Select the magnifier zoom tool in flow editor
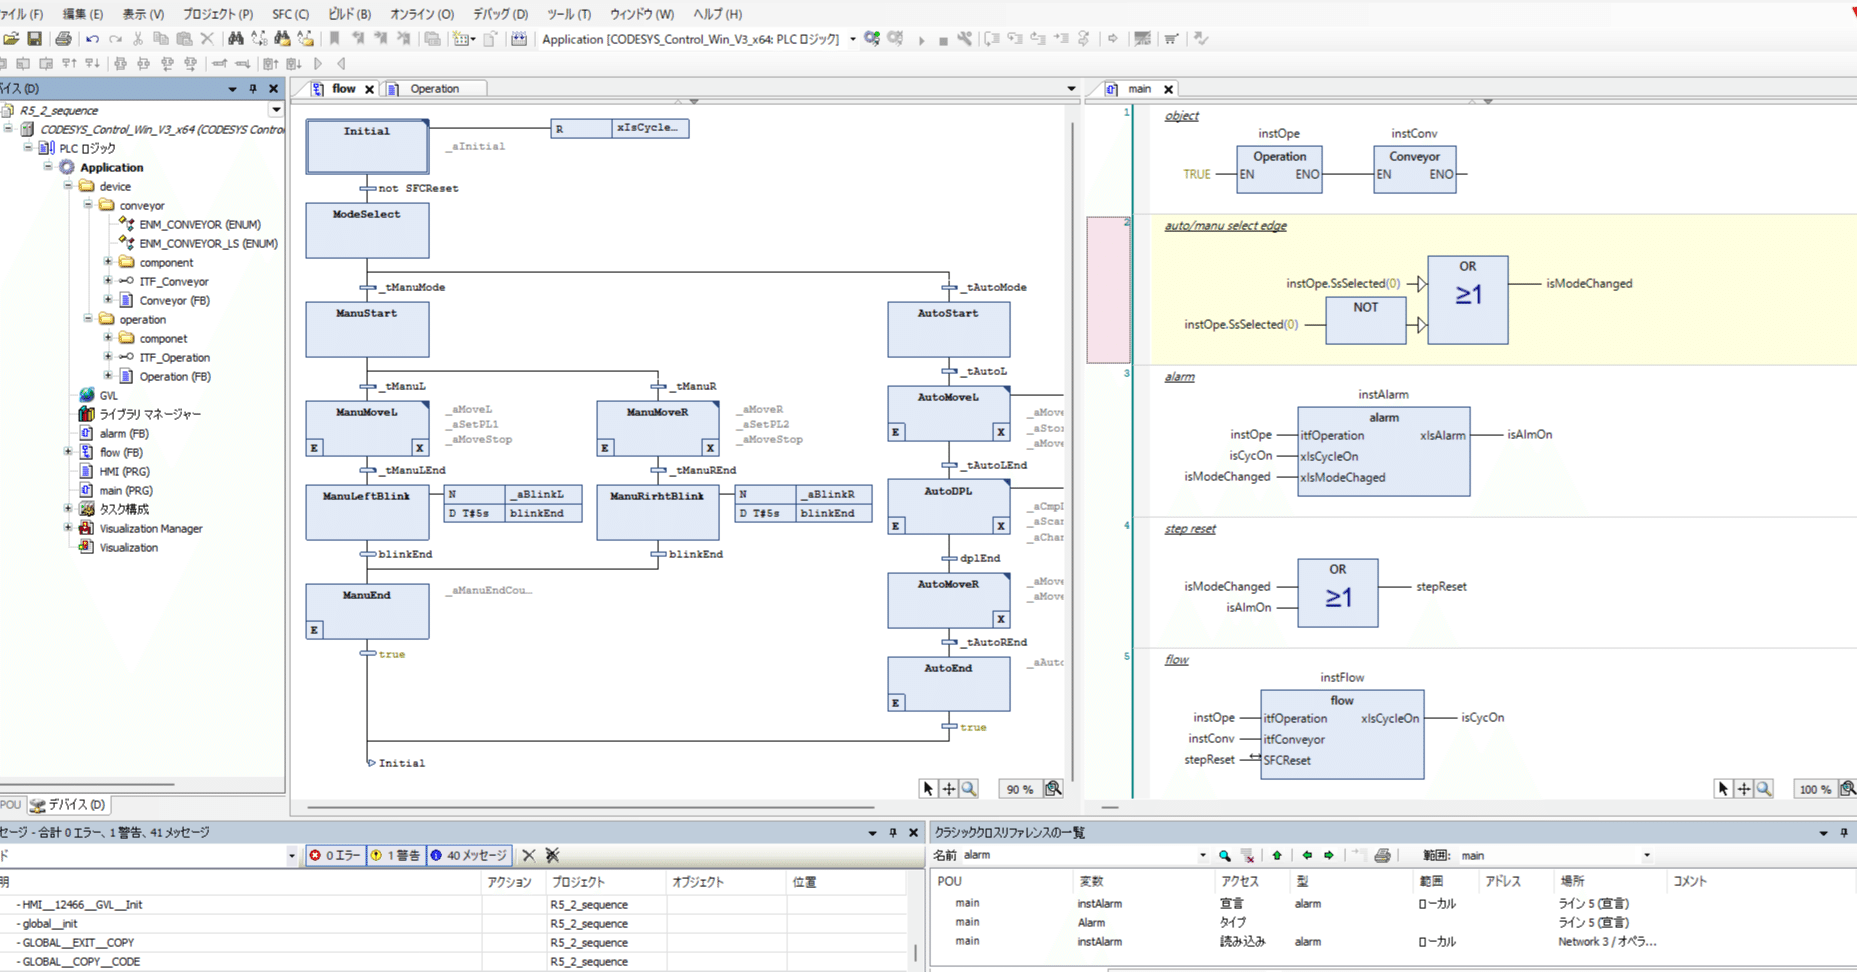 pos(969,789)
